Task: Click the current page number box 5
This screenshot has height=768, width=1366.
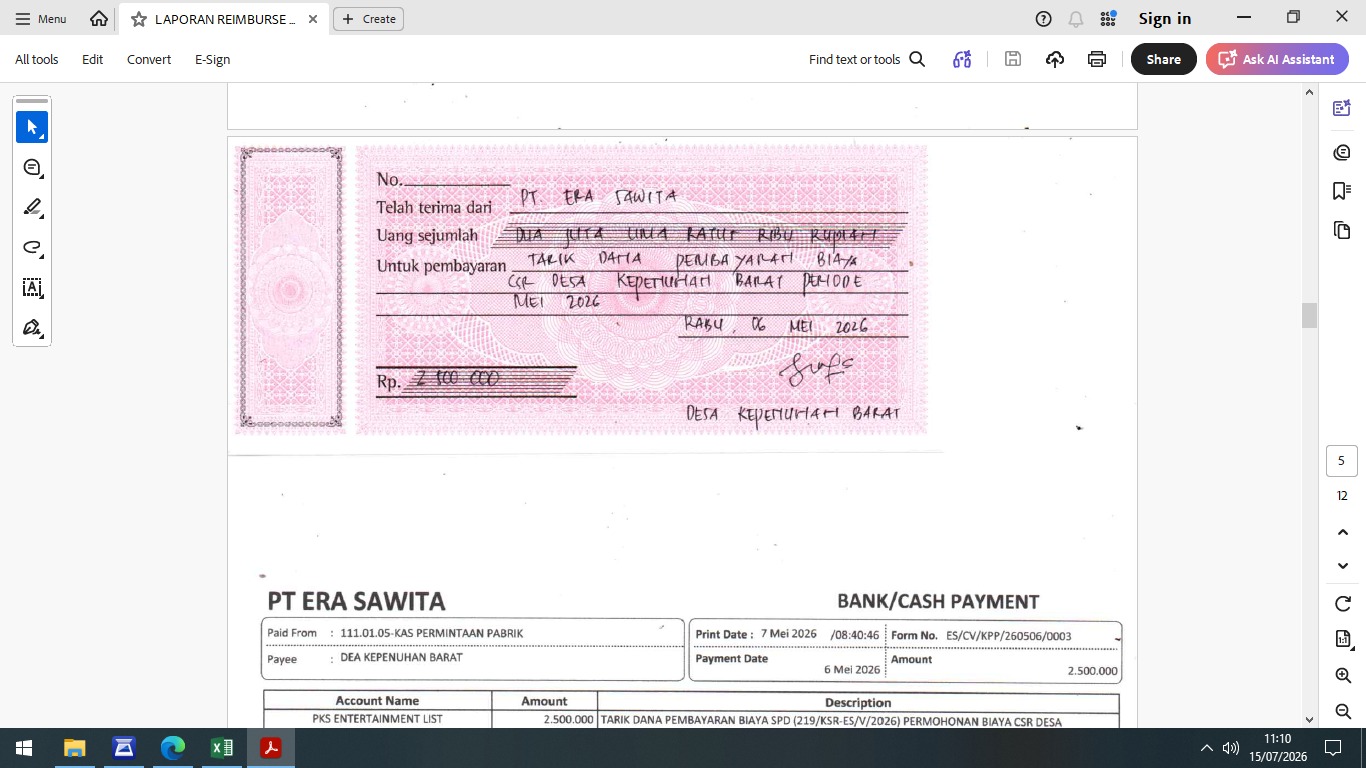Action: pos(1342,461)
